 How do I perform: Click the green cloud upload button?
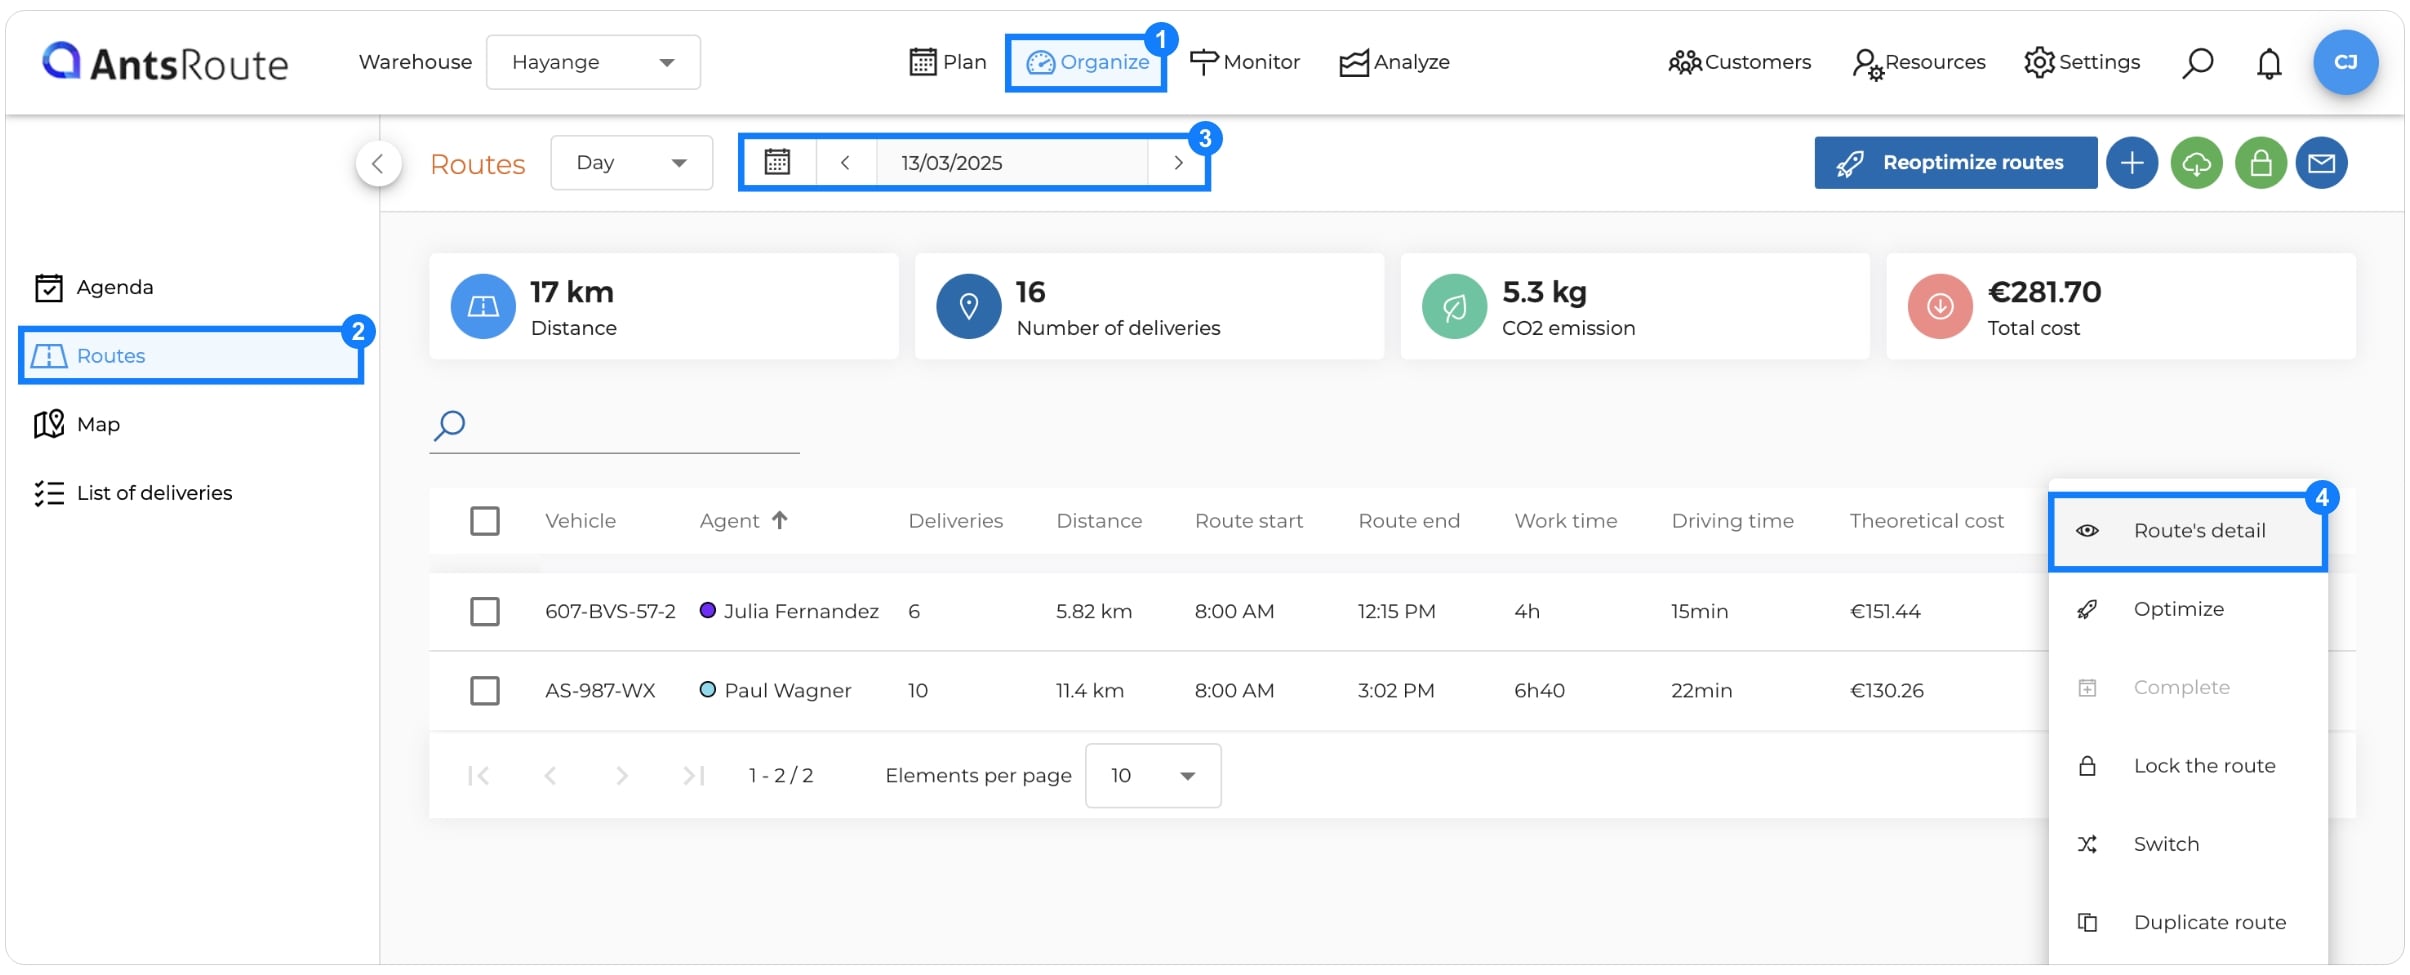click(2196, 162)
